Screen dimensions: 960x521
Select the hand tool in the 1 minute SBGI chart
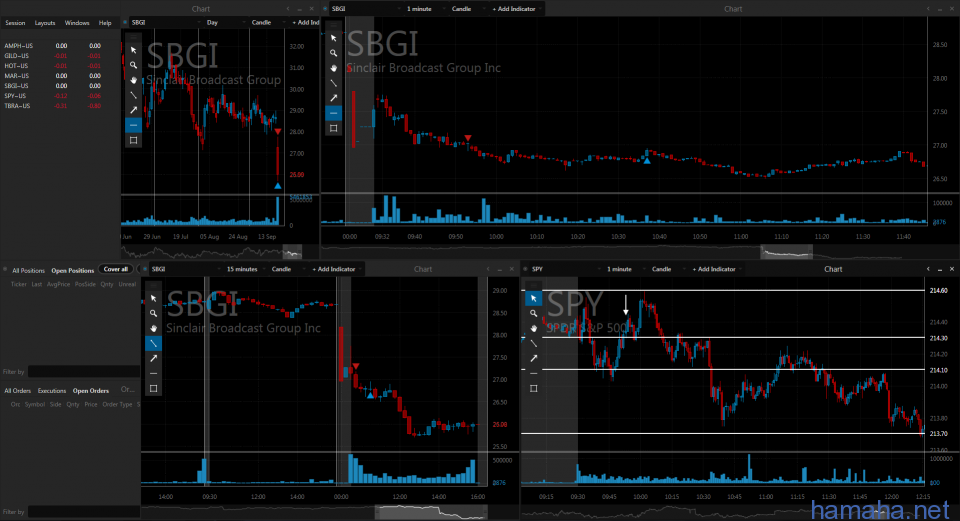(x=334, y=68)
